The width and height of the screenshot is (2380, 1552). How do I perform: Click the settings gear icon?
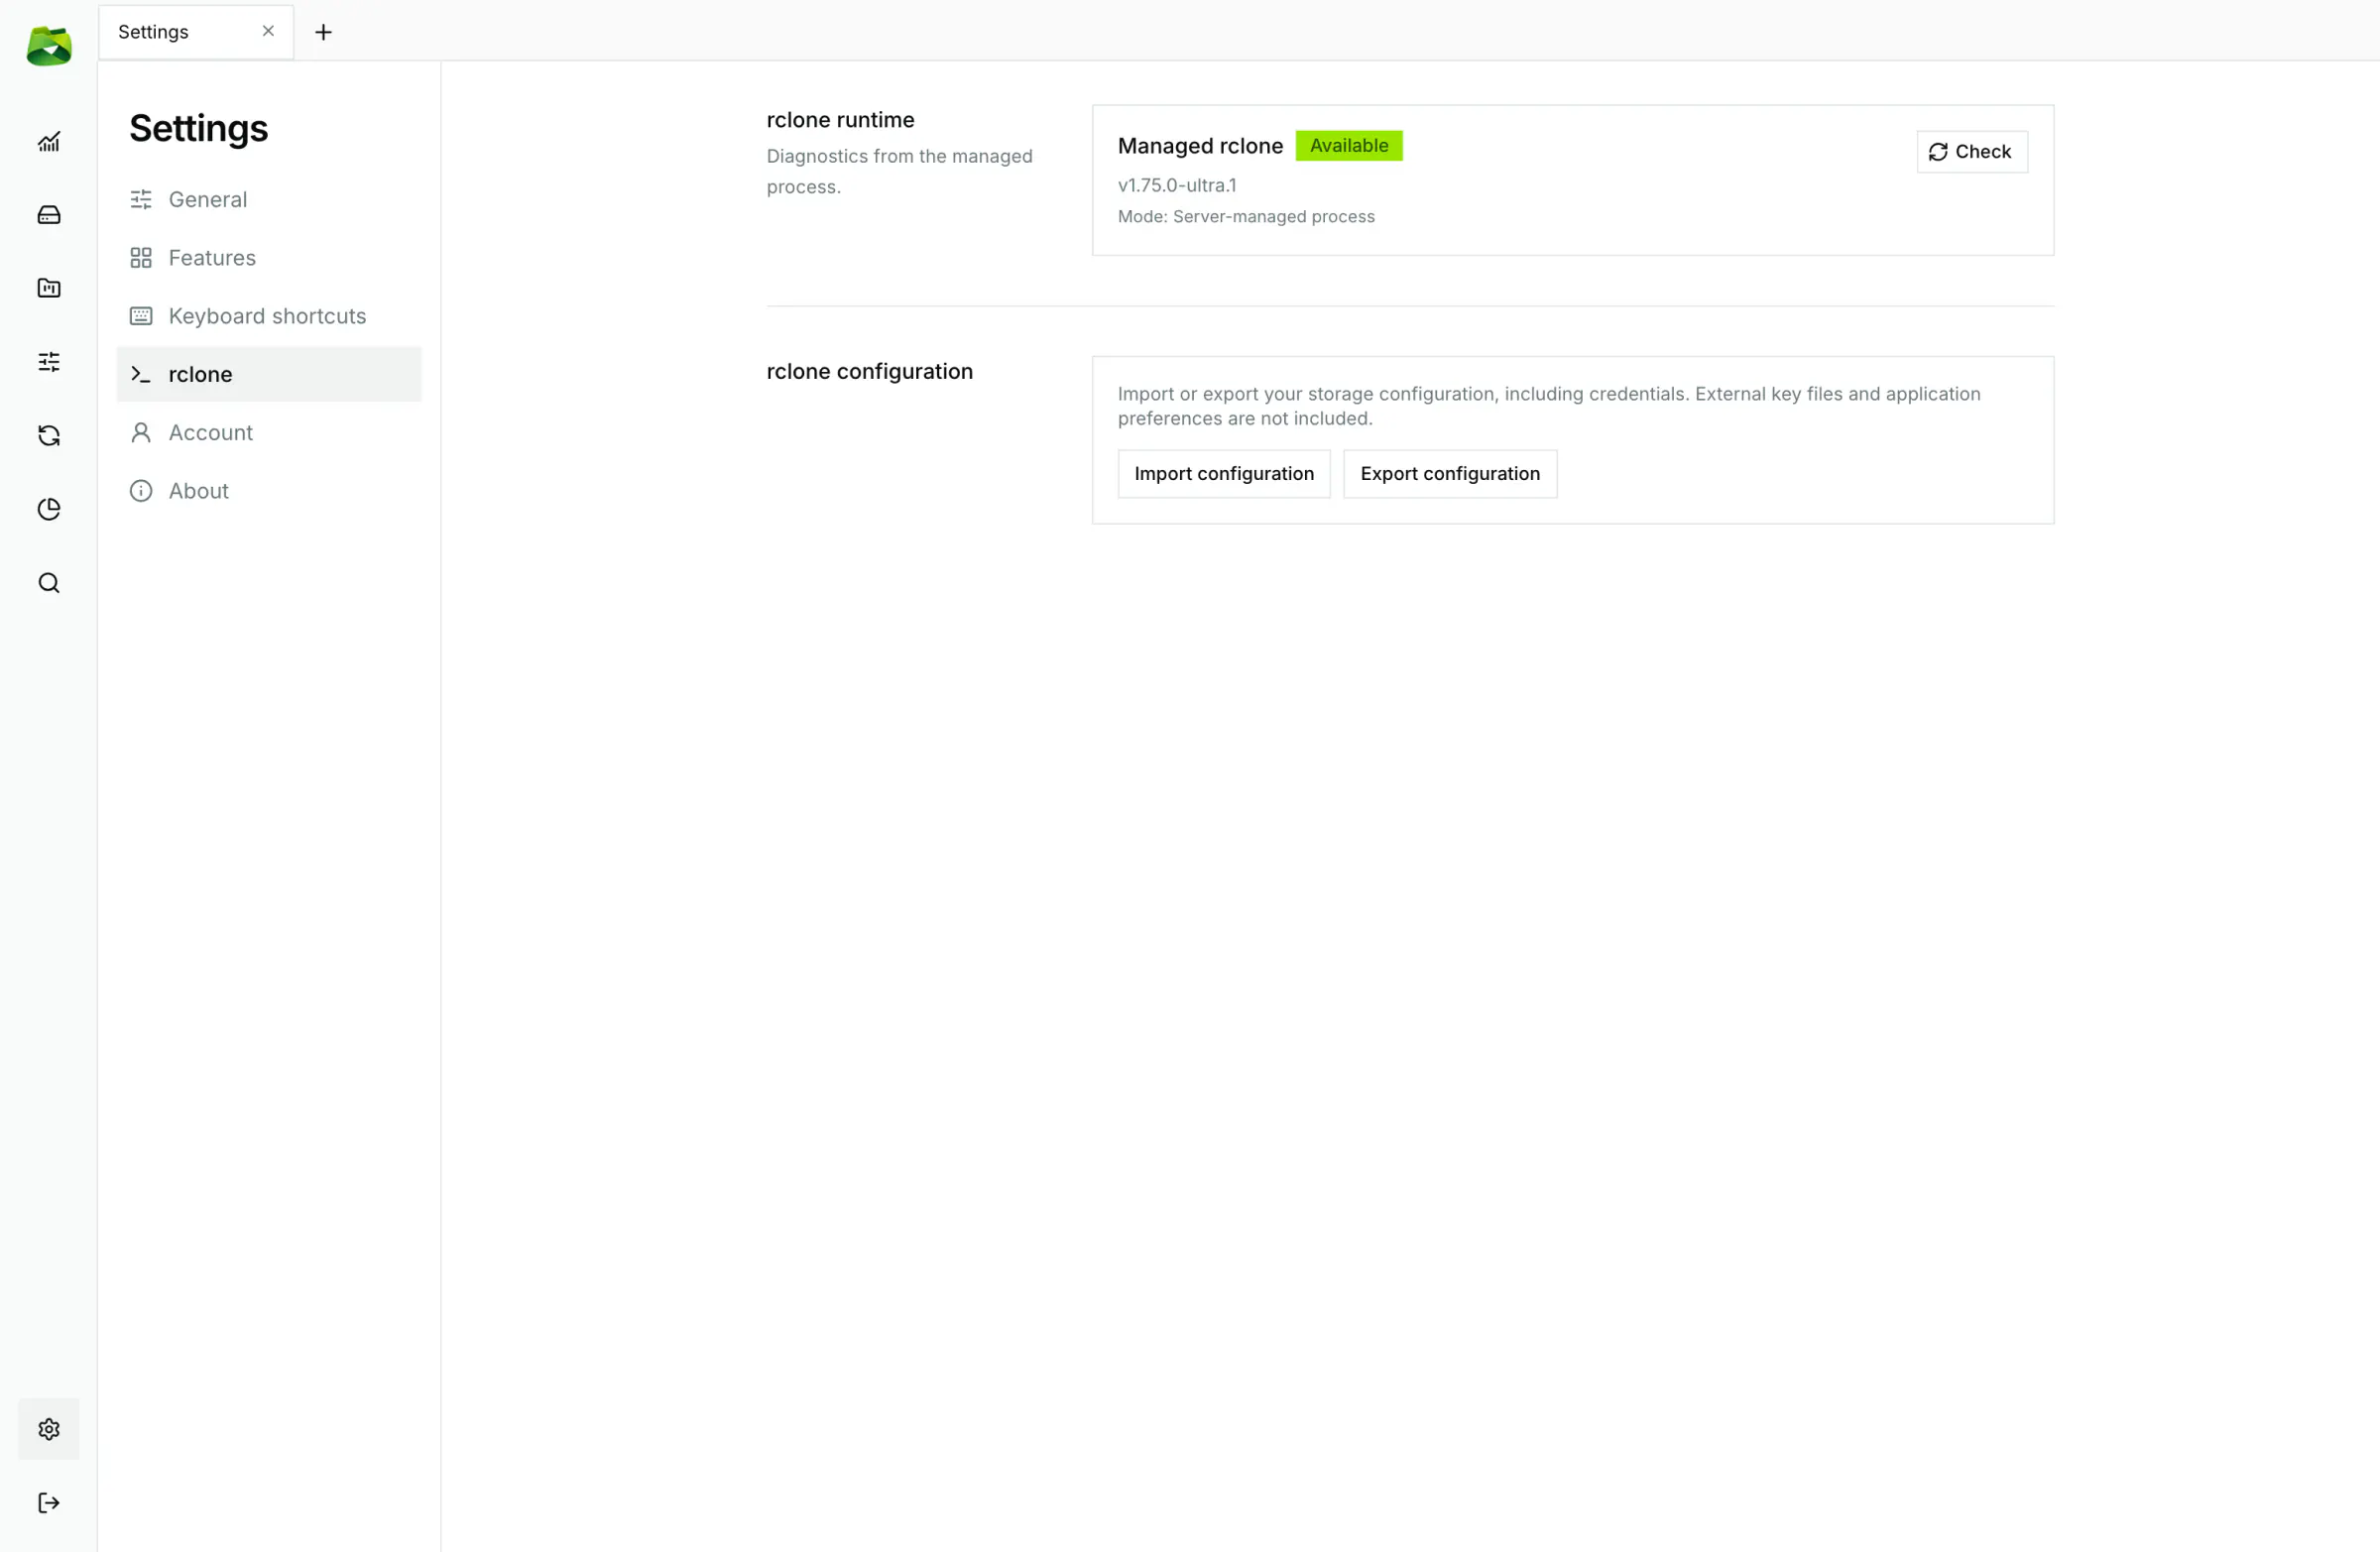pos(49,1429)
